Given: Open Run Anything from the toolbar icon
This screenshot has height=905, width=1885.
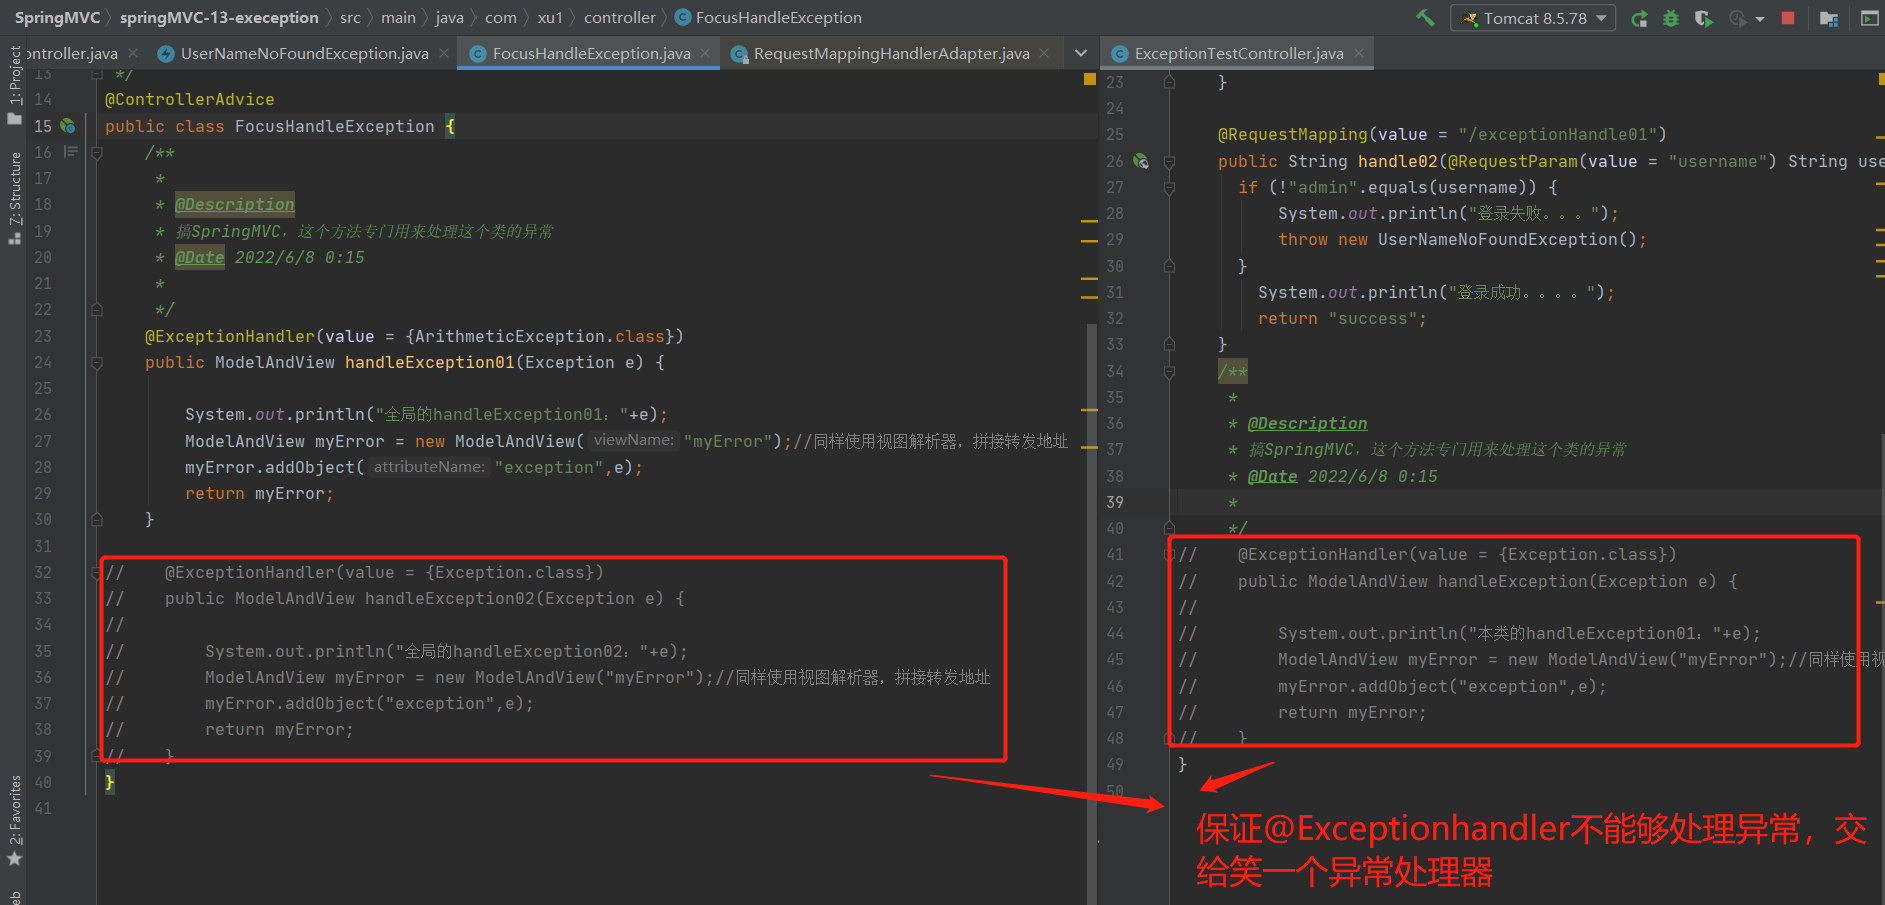Looking at the screenshot, I should point(1869,18).
